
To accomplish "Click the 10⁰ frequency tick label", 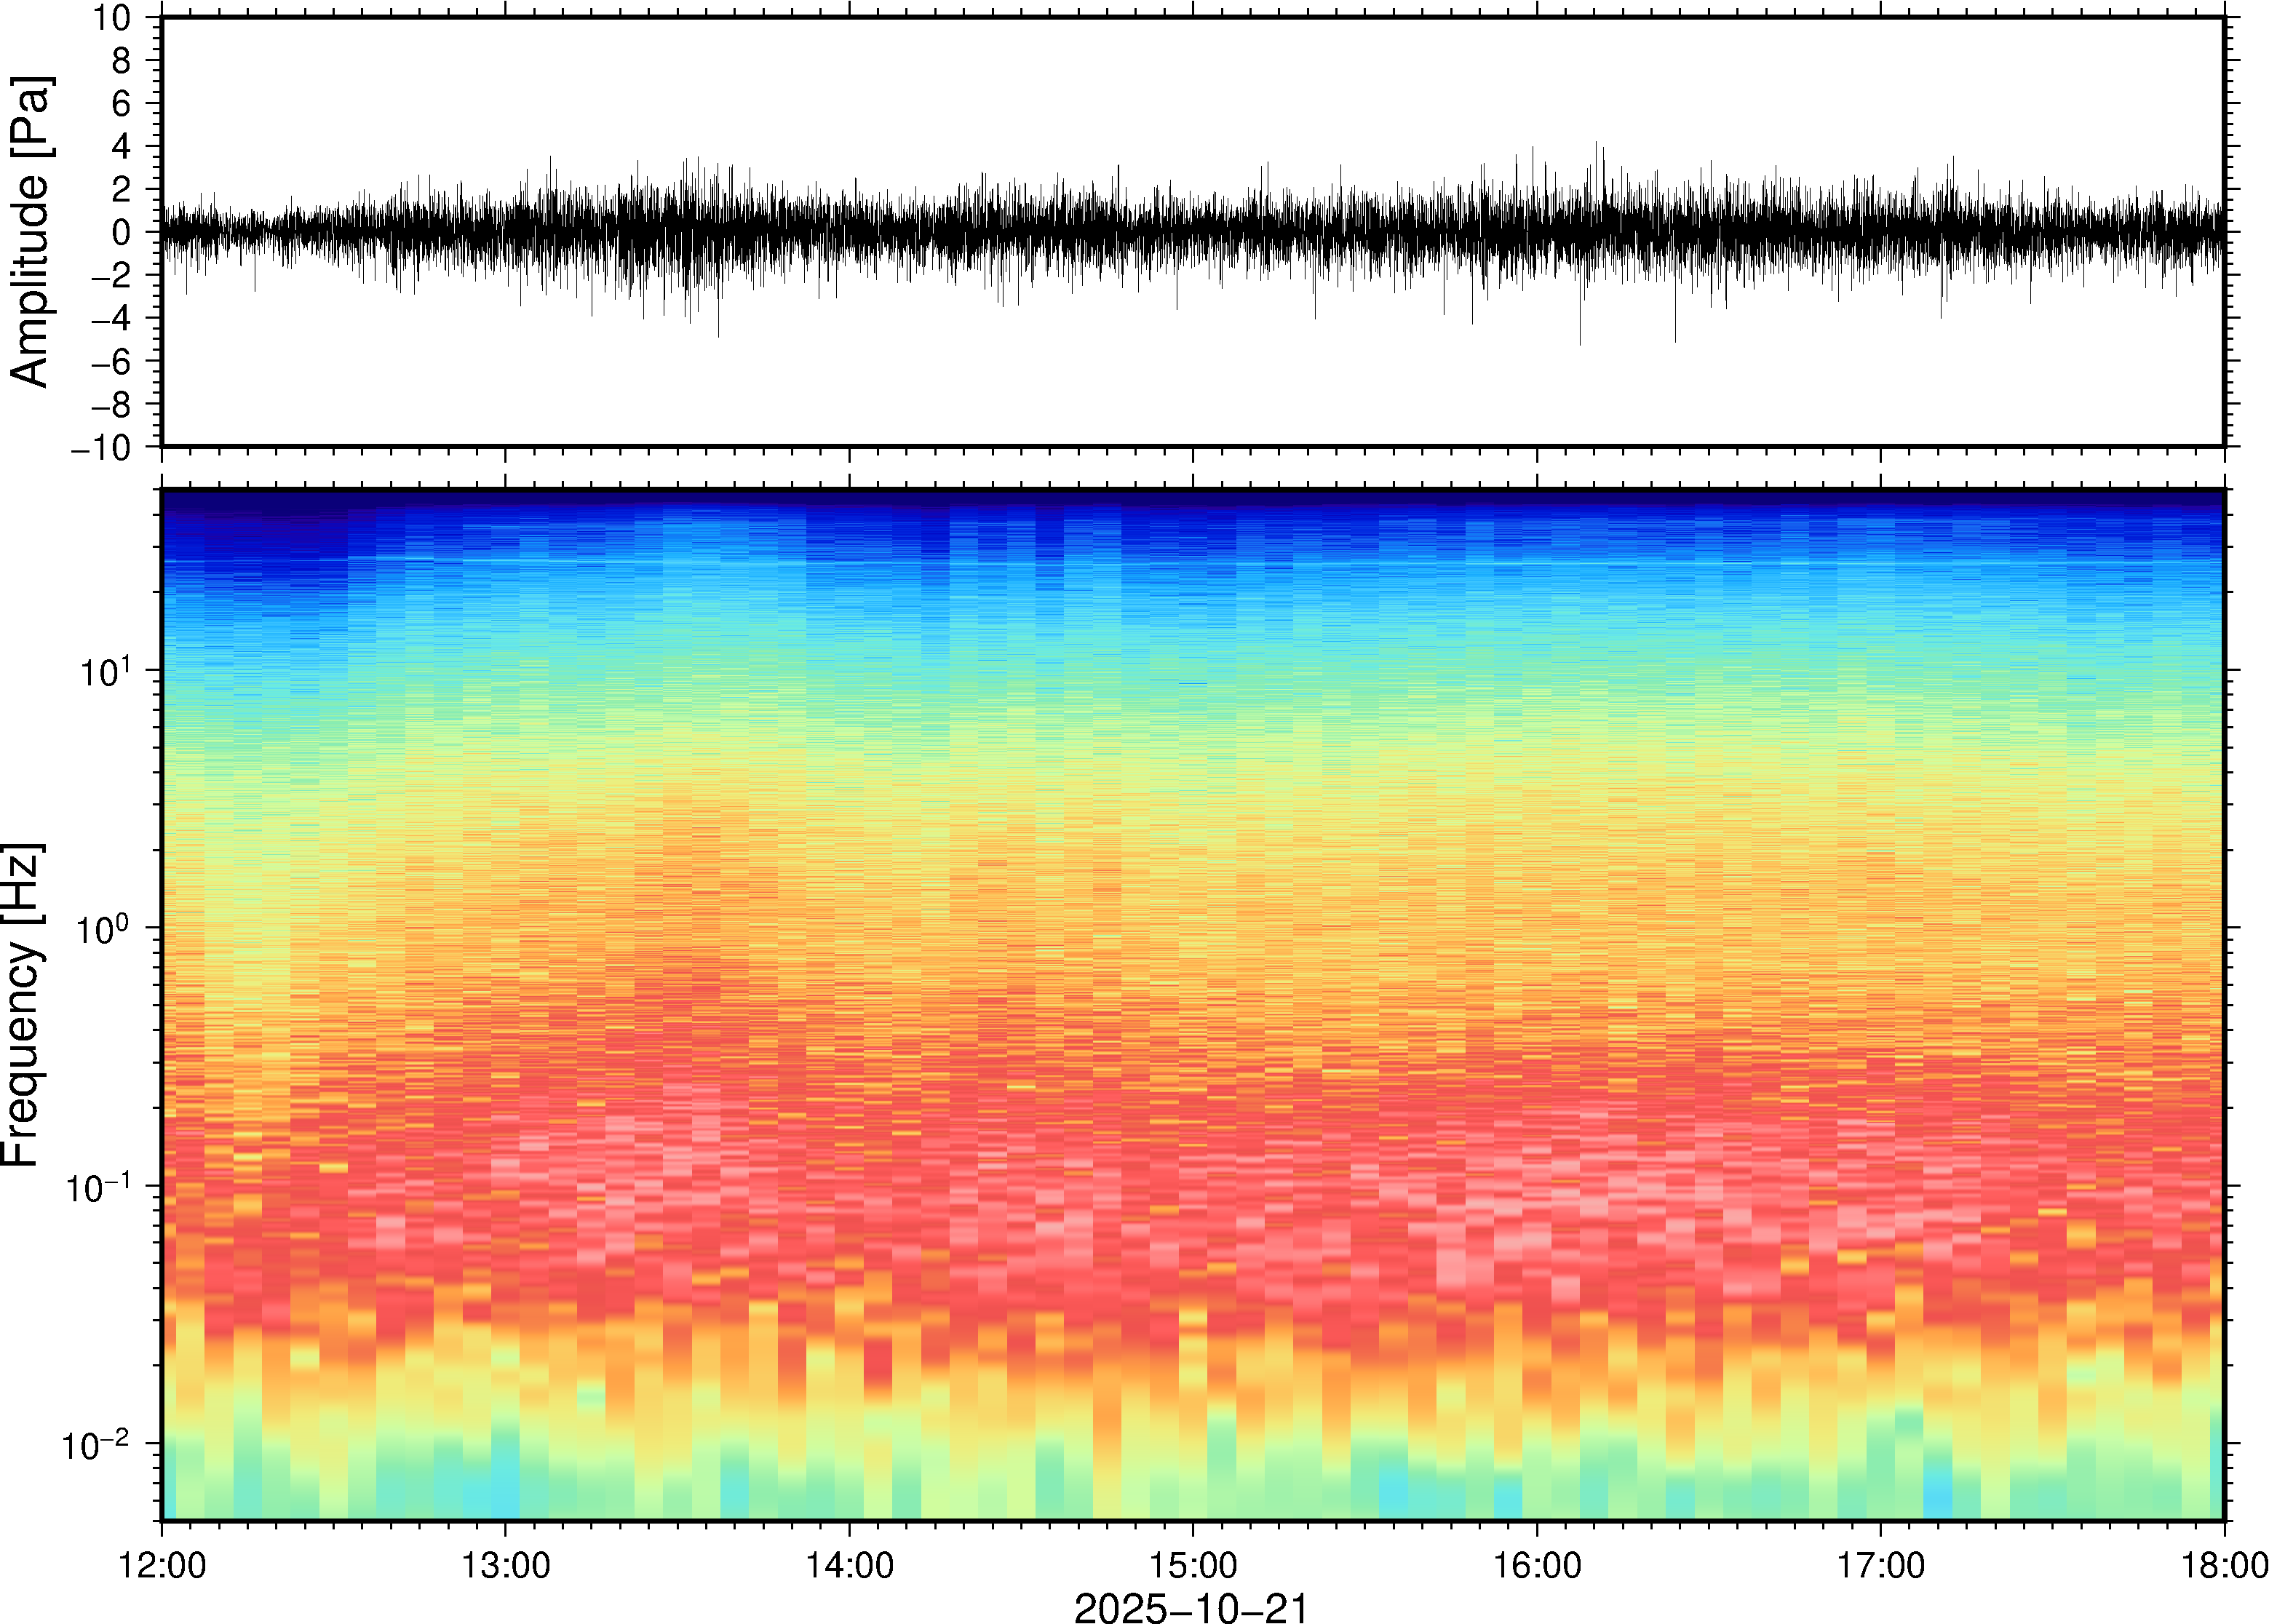I will click(104, 927).
